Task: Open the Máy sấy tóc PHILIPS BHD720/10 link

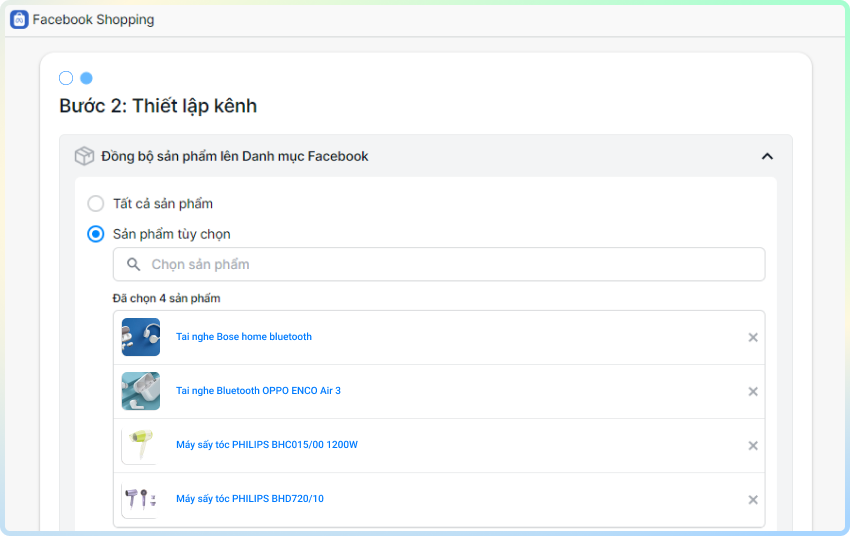Action: pos(250,499)
